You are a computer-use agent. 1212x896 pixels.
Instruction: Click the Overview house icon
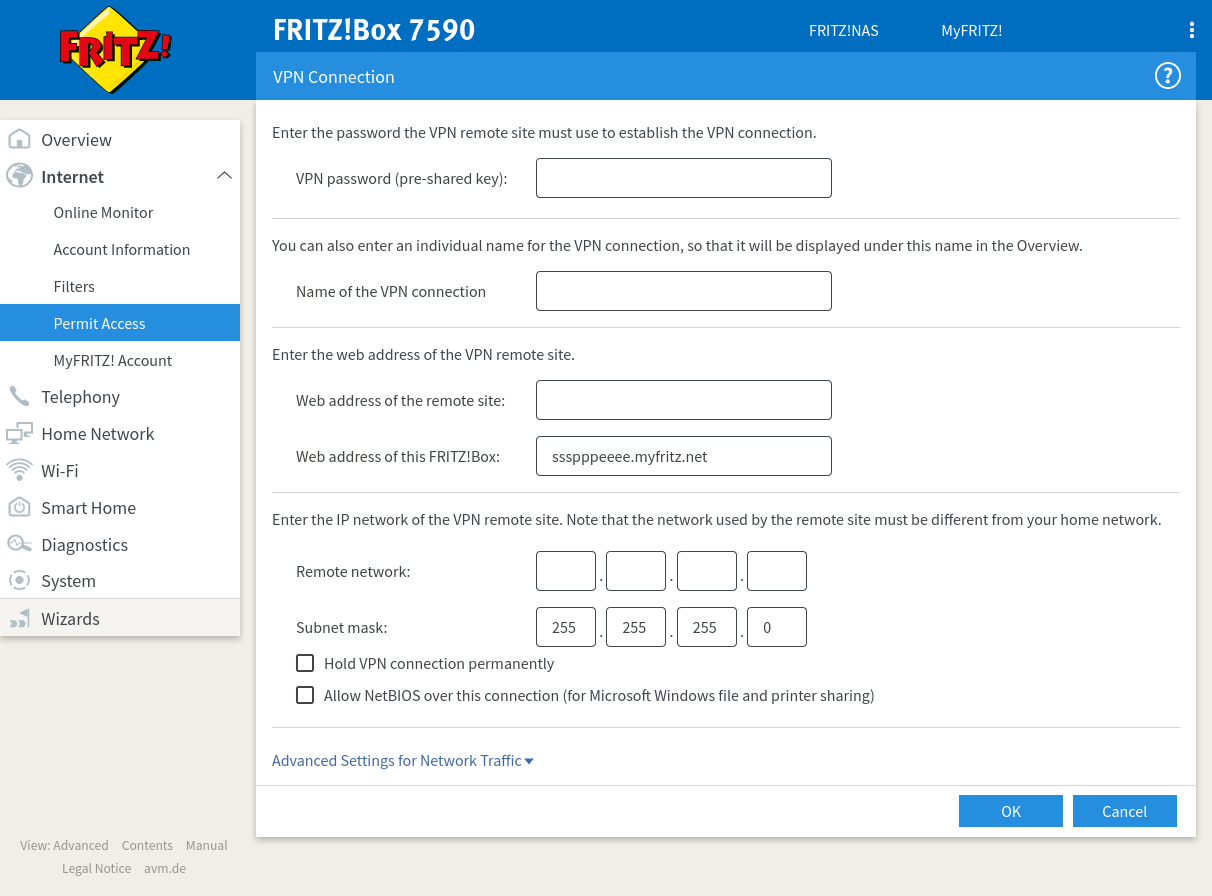(19, 140)
